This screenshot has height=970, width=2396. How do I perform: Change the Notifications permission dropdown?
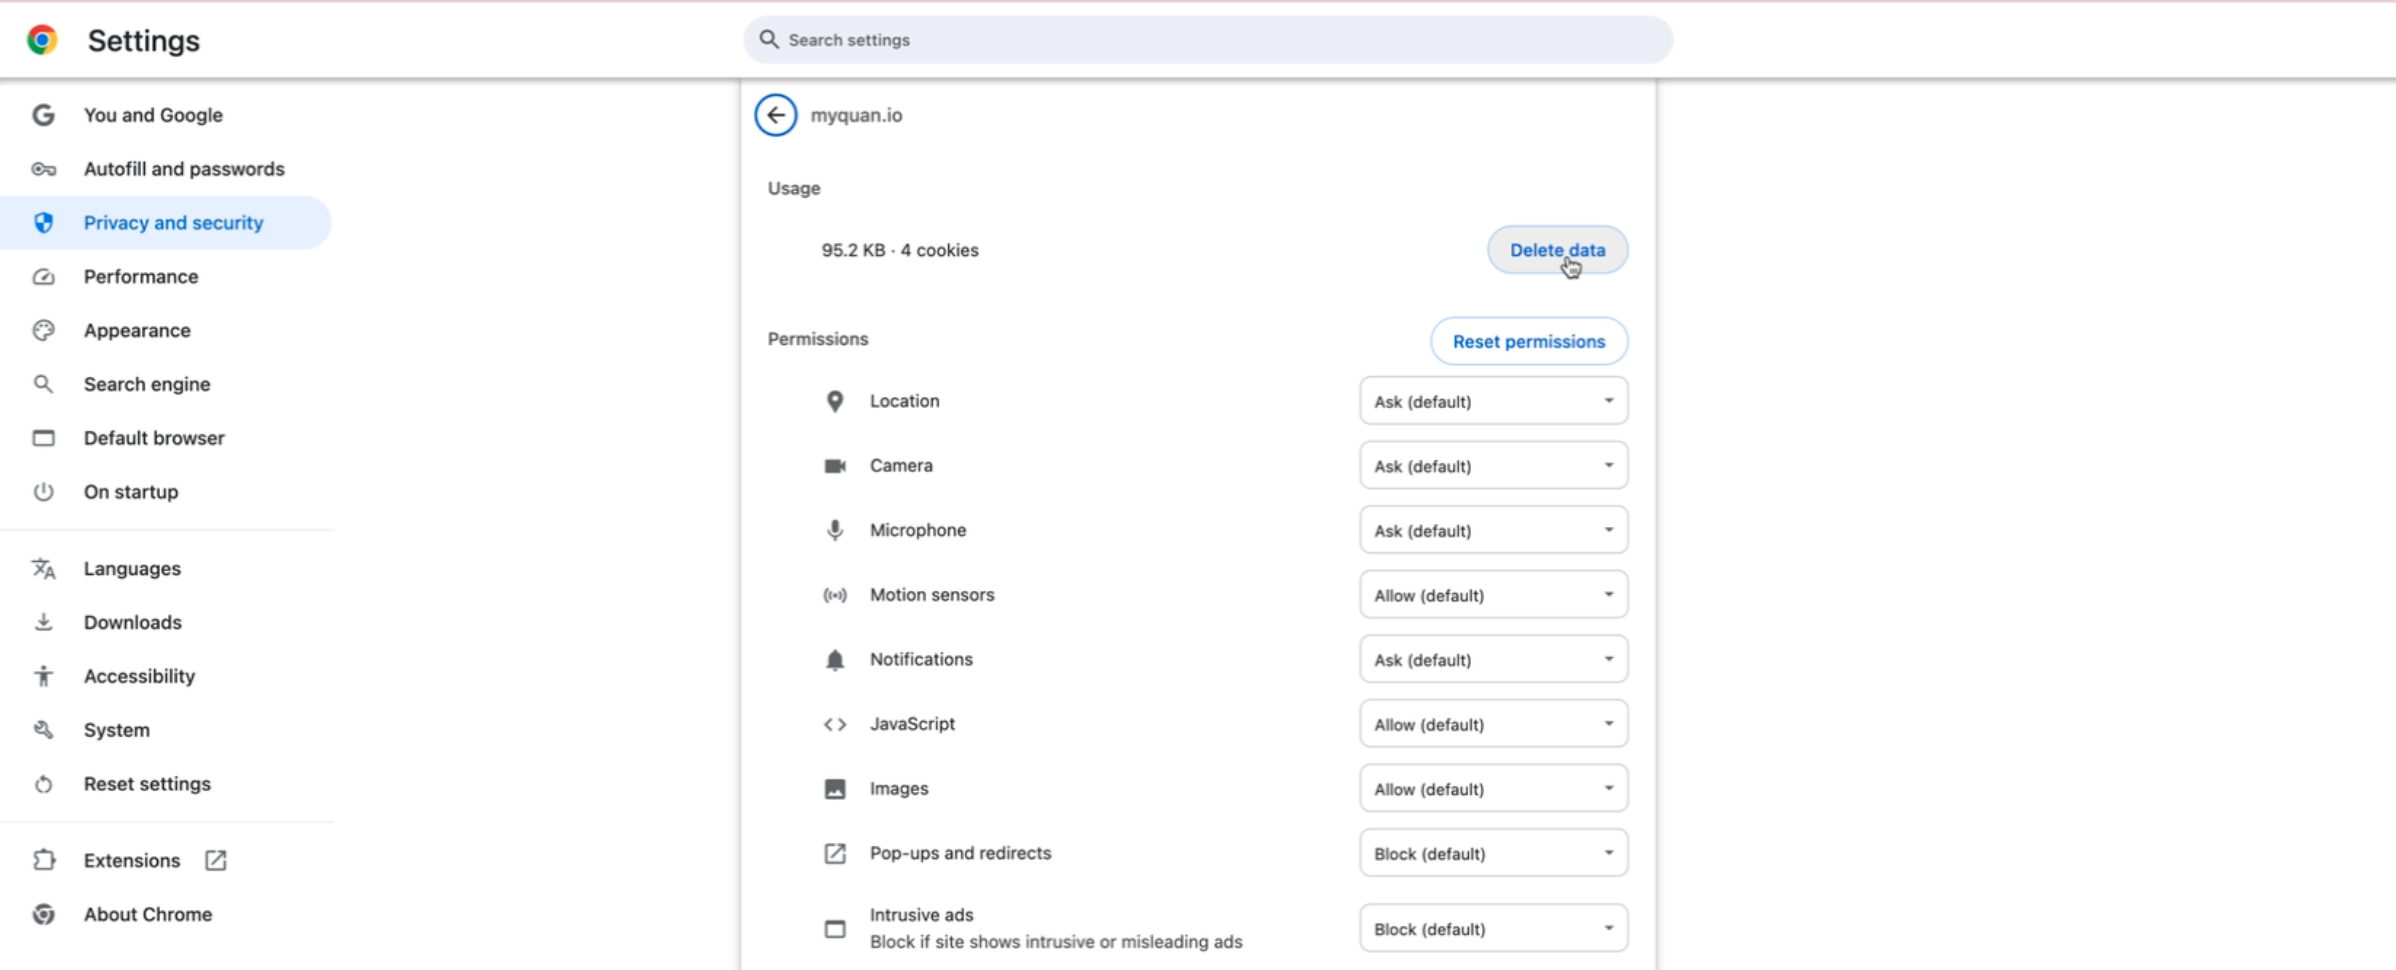(1493, 660)
